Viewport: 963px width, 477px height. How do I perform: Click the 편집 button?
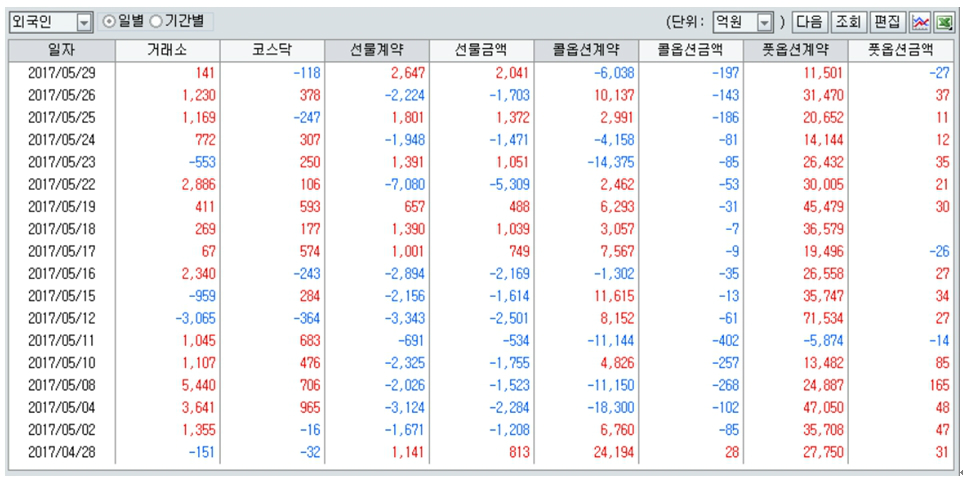click(x=887, y=22)
